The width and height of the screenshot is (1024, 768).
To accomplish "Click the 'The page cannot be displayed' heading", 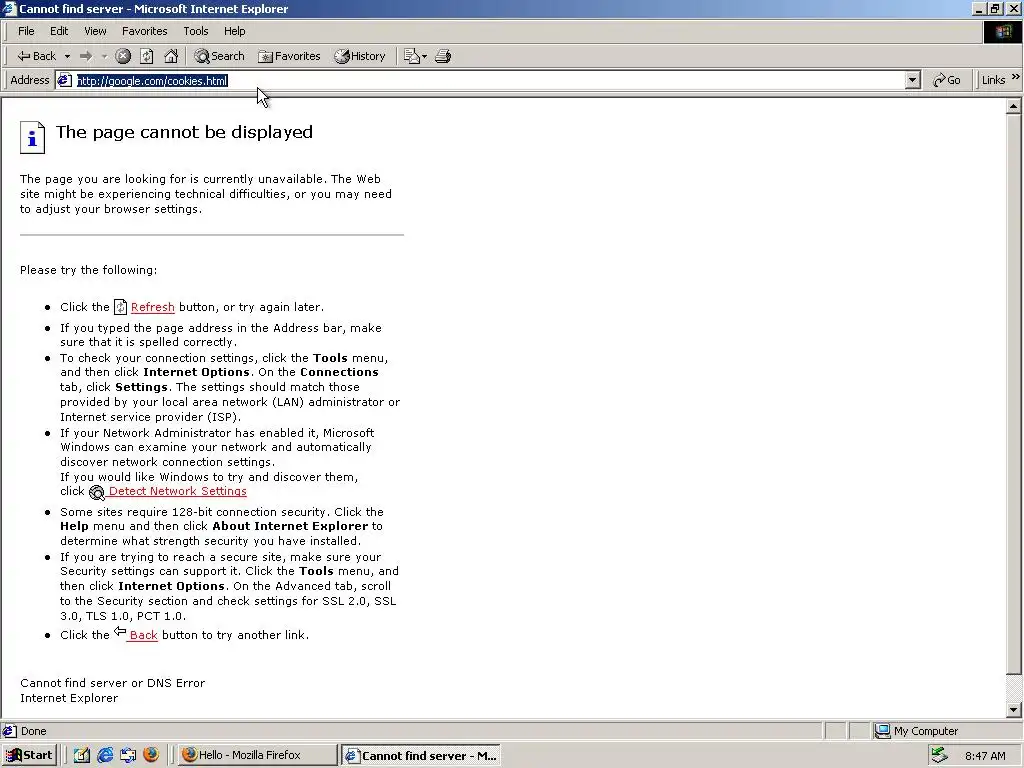I will pos(184,132).
